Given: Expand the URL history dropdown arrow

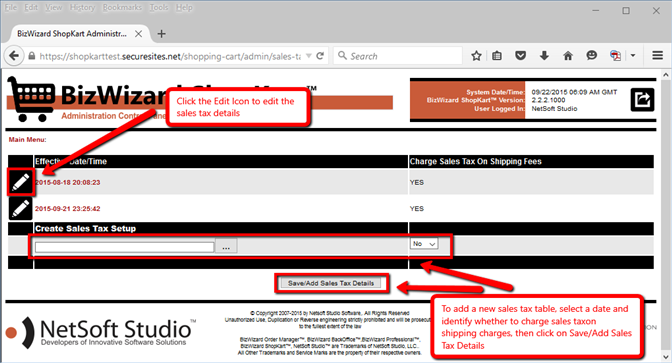Looking at the screenshot, I should coord(309,56).
